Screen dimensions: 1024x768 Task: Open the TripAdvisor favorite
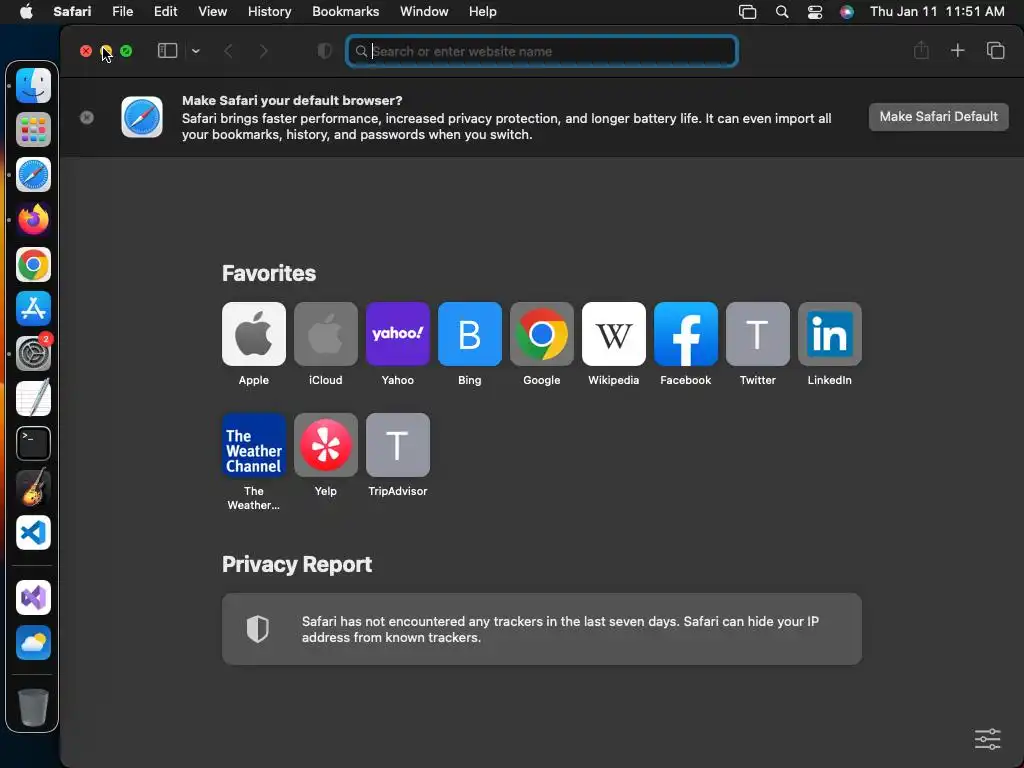[398, 445]
